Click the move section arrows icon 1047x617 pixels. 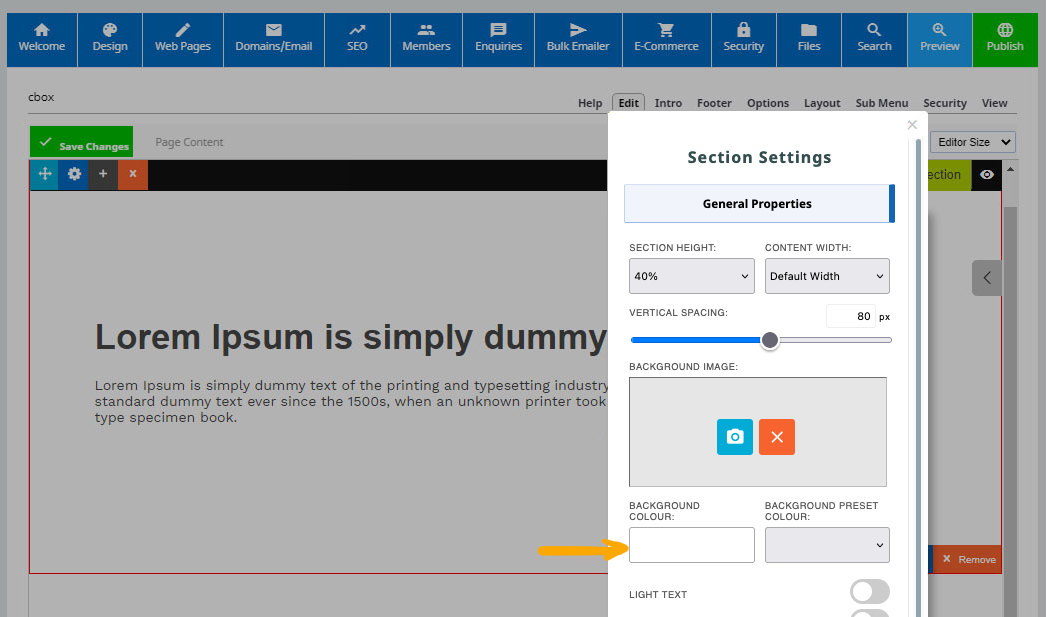[45, 174]
